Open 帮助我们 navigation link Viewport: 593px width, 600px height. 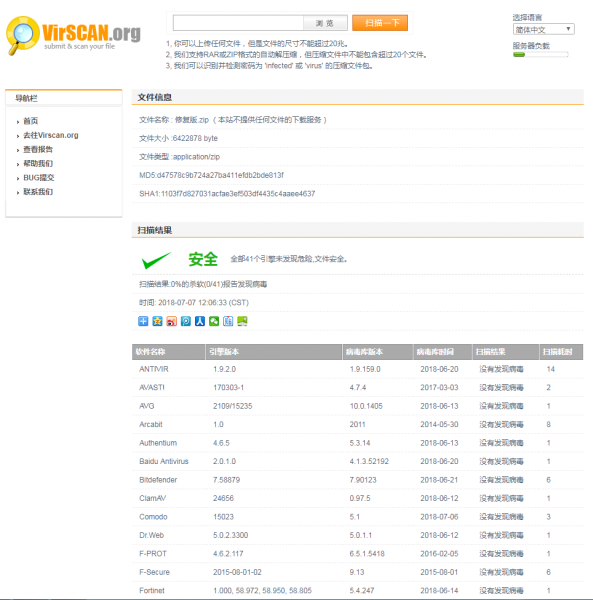click(x=38, y=164)
